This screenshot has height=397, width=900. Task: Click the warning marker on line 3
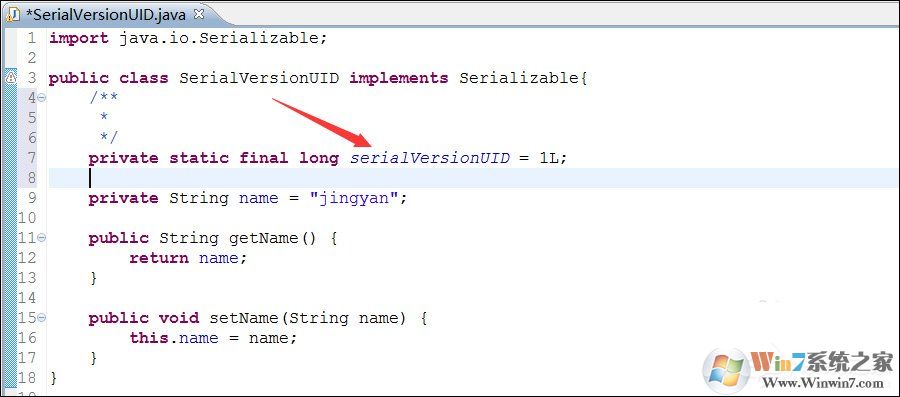[10, 77]
